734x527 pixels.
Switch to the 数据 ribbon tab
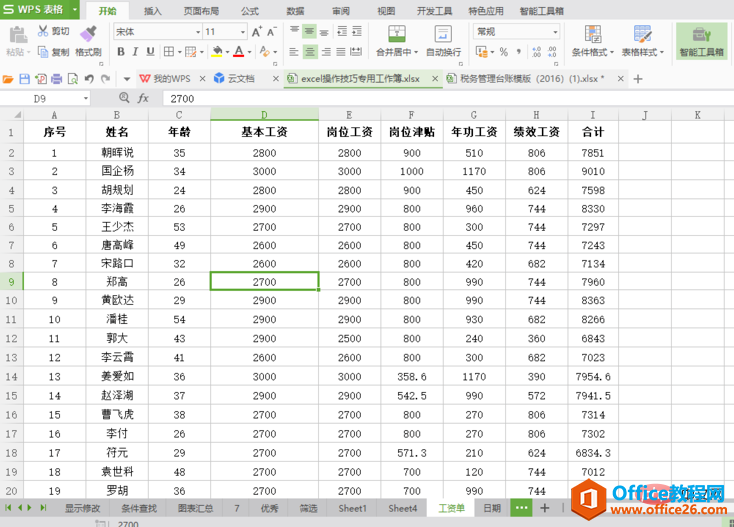295,10
